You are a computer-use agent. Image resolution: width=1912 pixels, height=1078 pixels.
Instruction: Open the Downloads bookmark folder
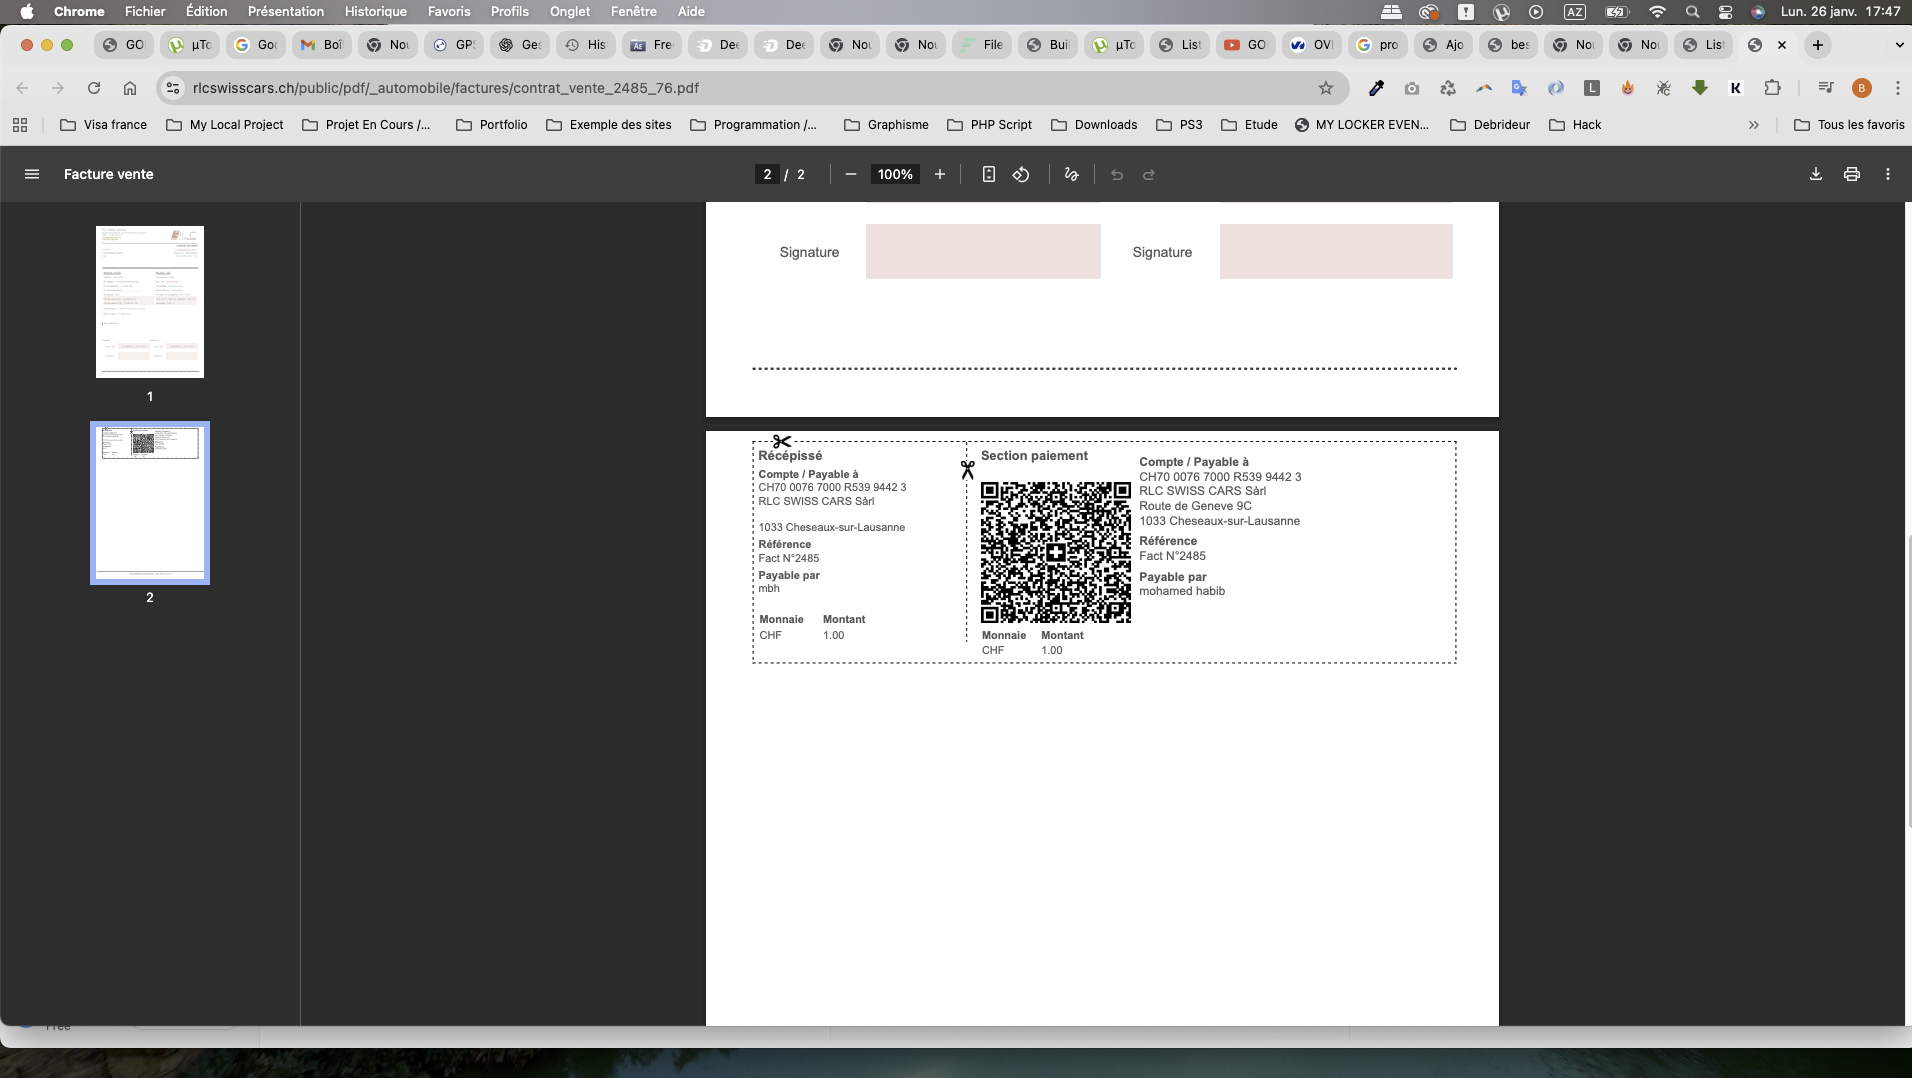[1094, 125]
